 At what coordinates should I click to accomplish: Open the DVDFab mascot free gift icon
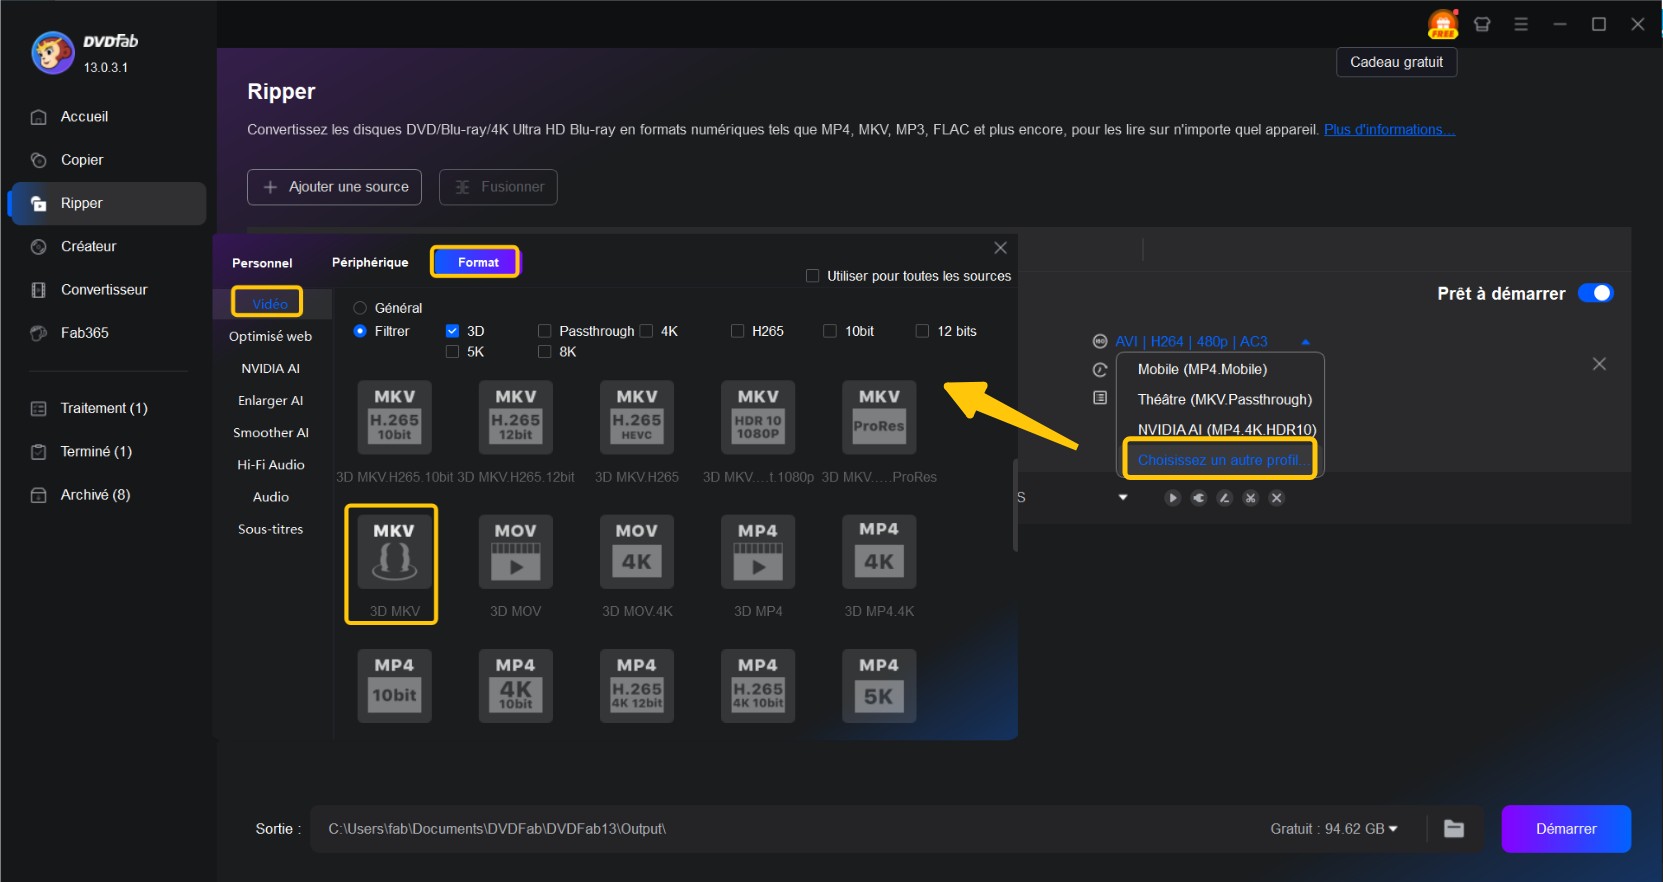click(x=1442, y=24)
